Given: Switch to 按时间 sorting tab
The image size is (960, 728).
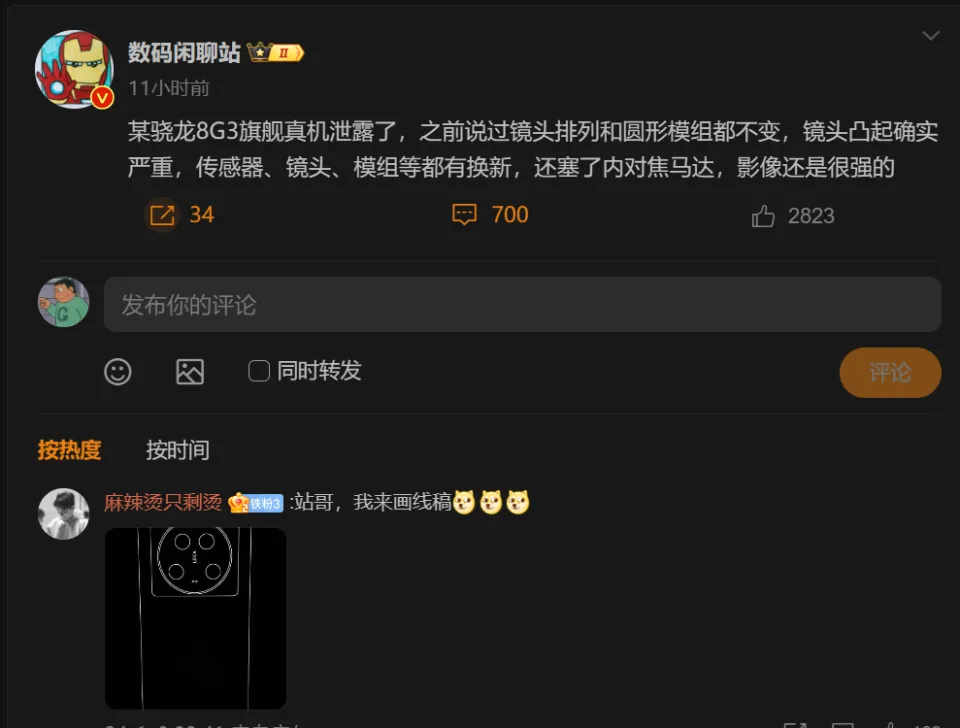Looking at the screenshot, I should click(x=178, y=450).
